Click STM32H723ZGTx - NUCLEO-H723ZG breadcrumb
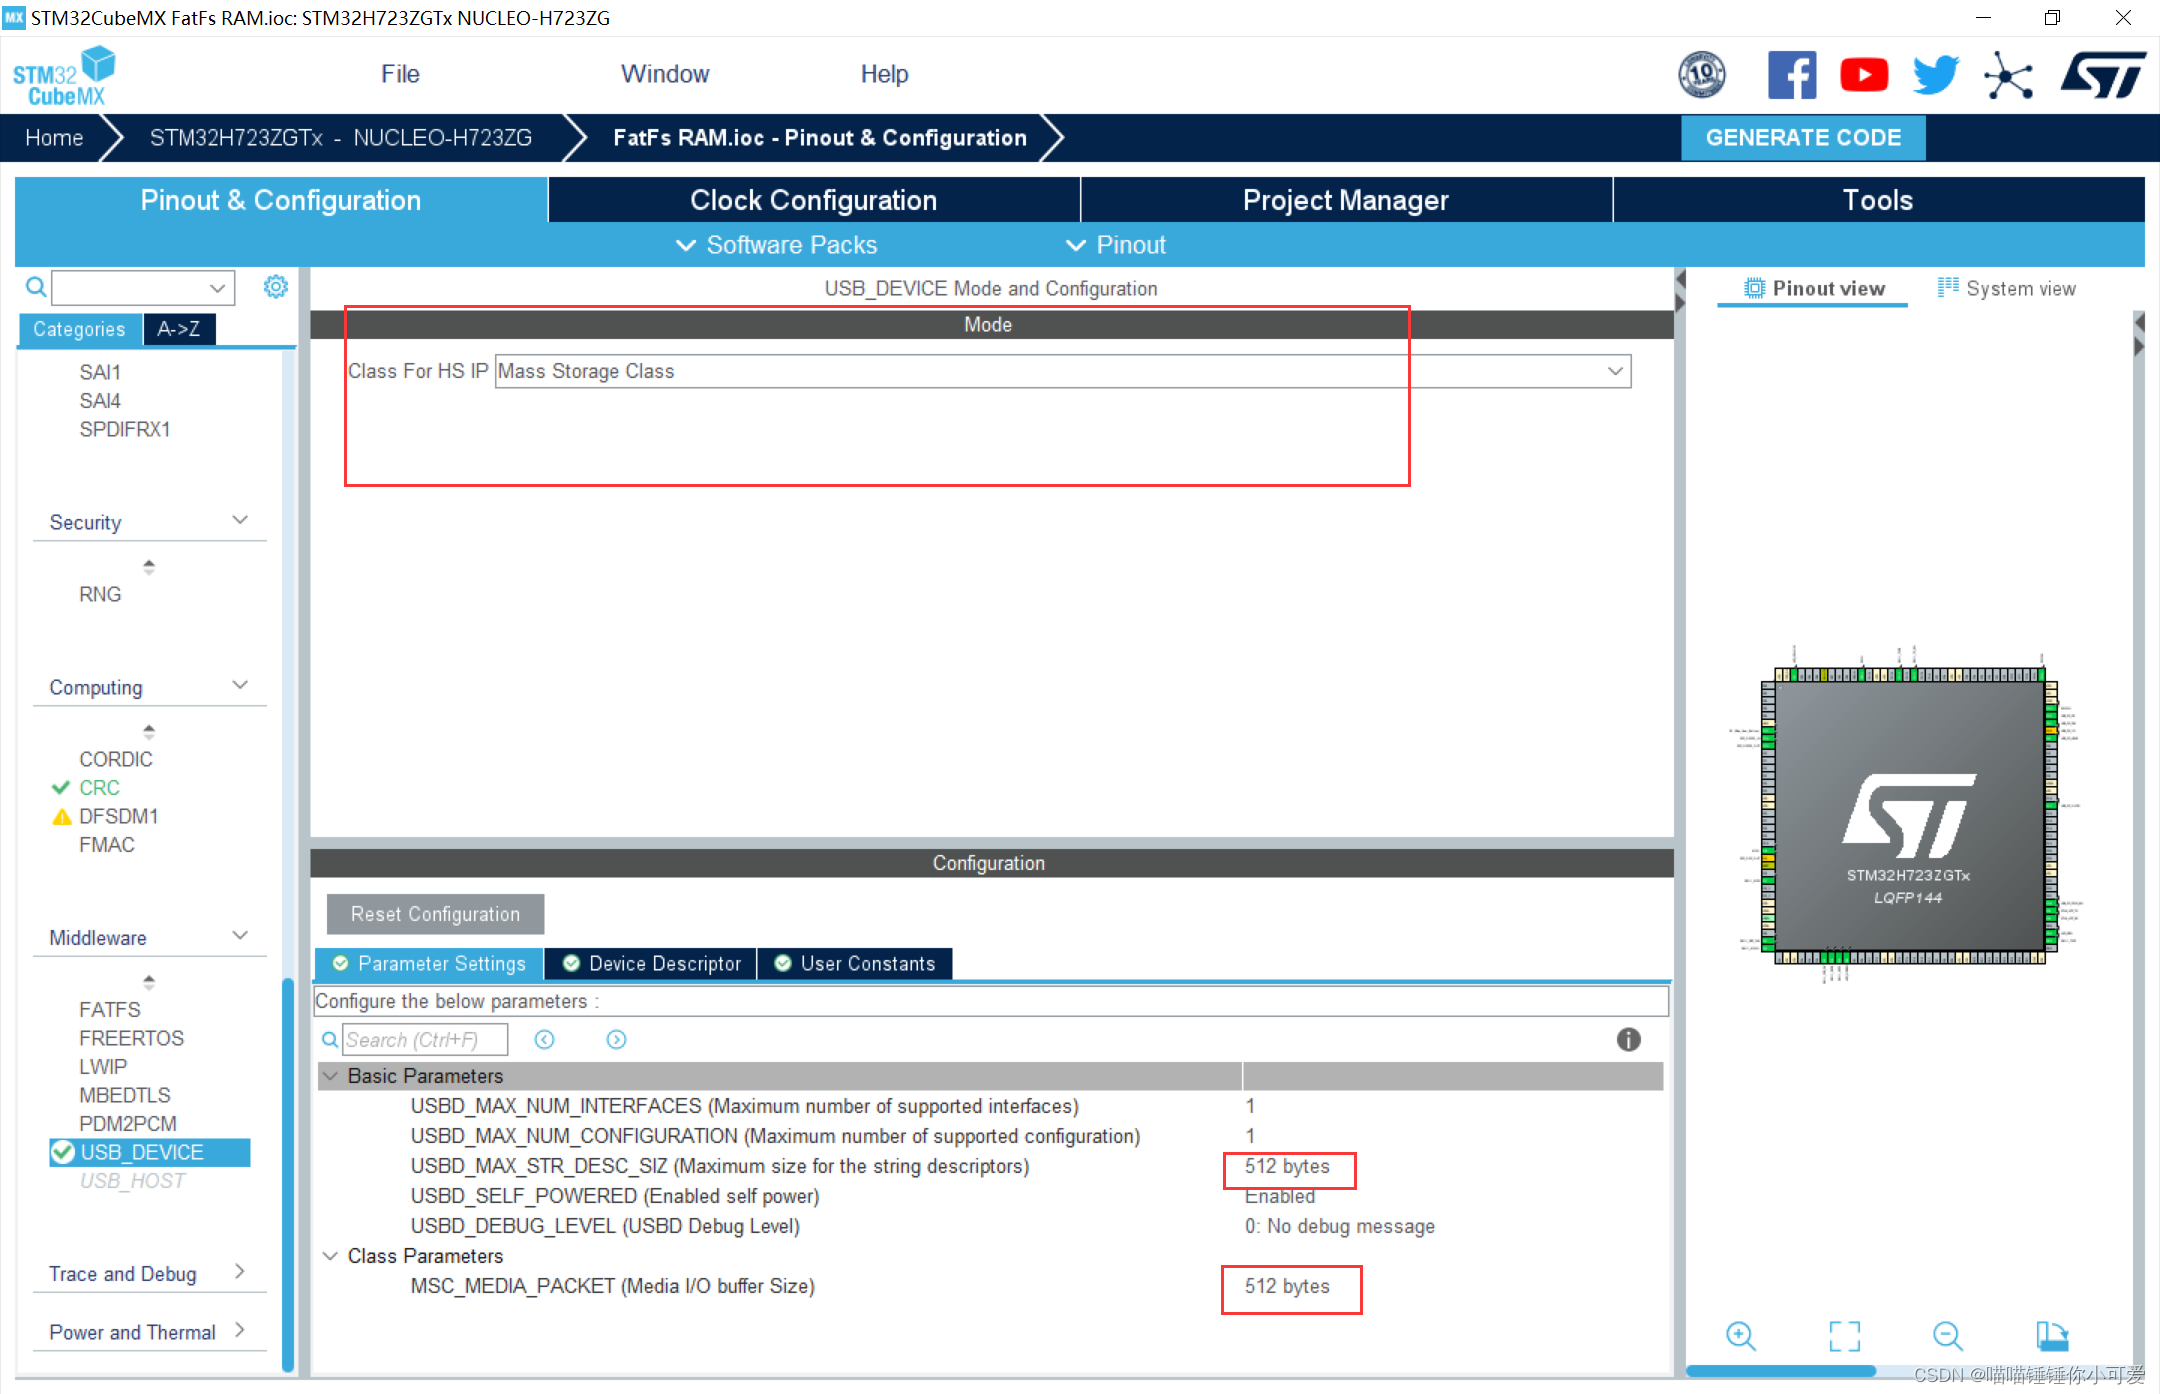2160x1394 pixels. tap(341, 138)
